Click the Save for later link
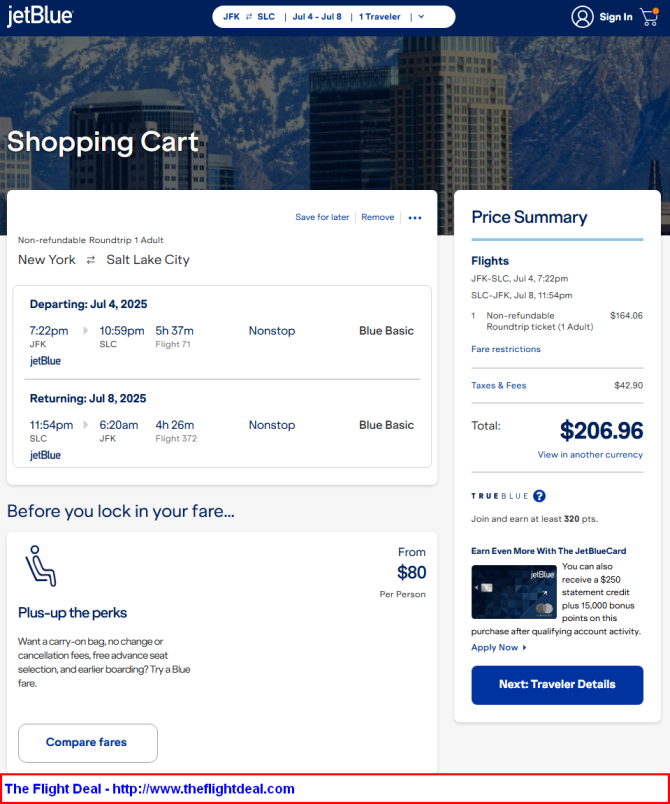 322,217
